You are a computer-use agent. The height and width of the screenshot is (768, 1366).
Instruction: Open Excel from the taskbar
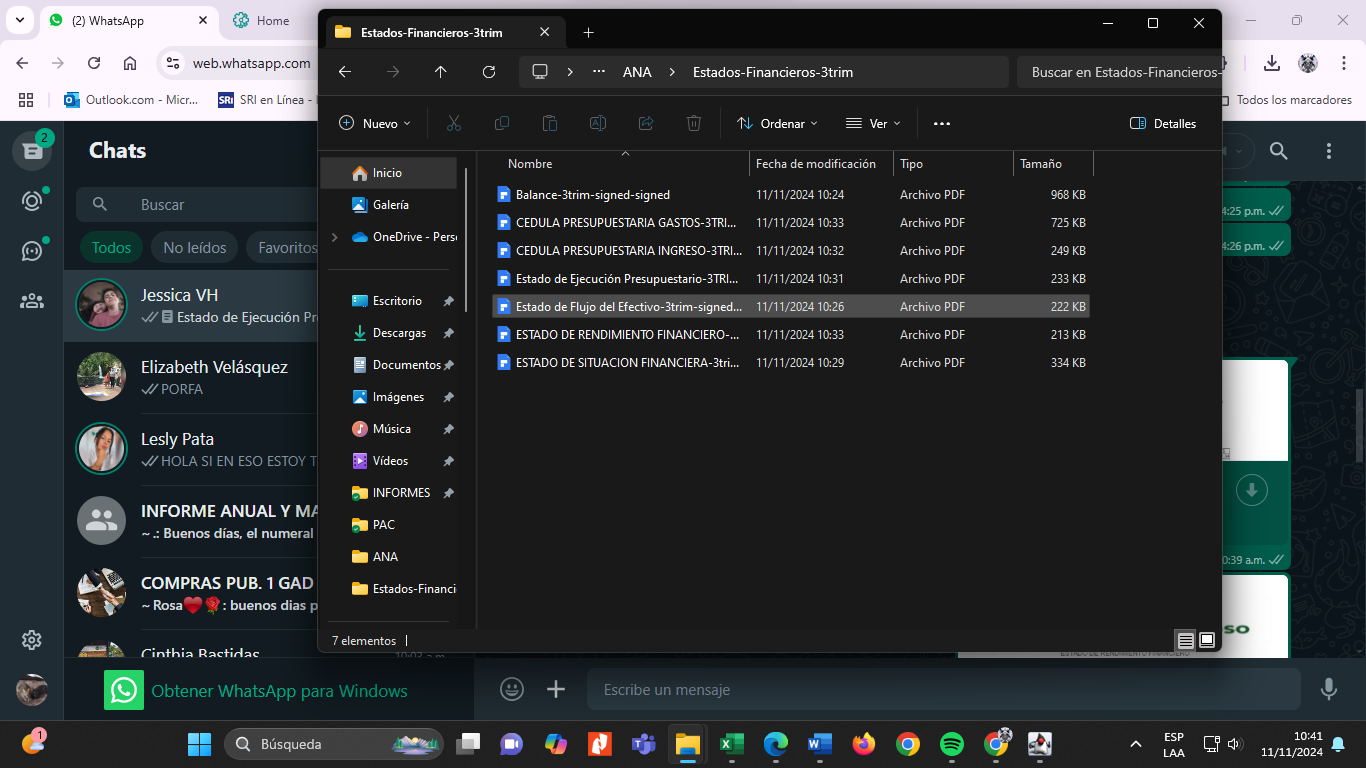click(x=731, y=744)
